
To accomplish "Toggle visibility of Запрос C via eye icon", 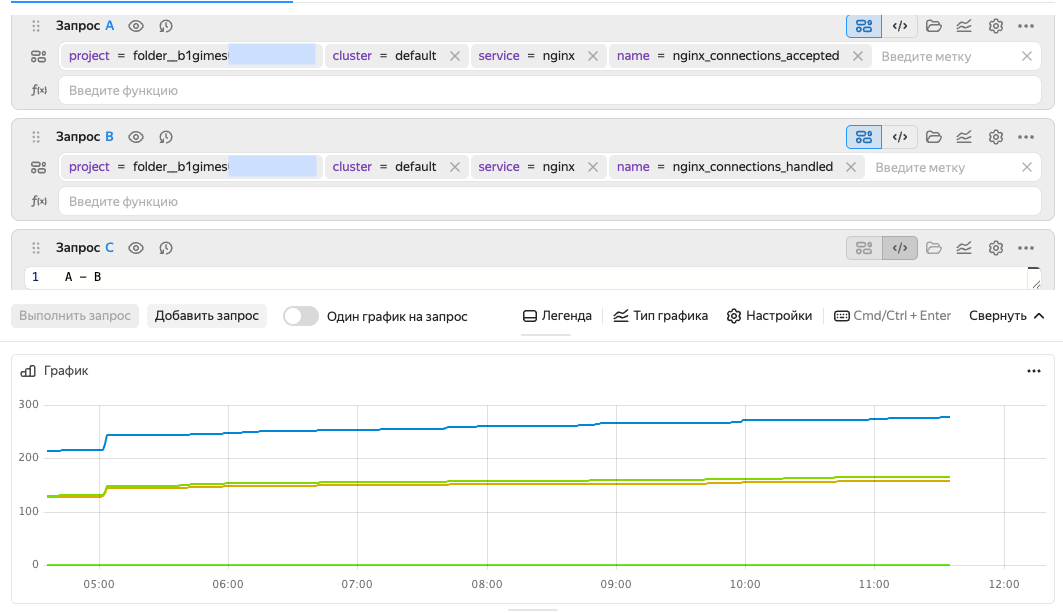I will (136, 248).
